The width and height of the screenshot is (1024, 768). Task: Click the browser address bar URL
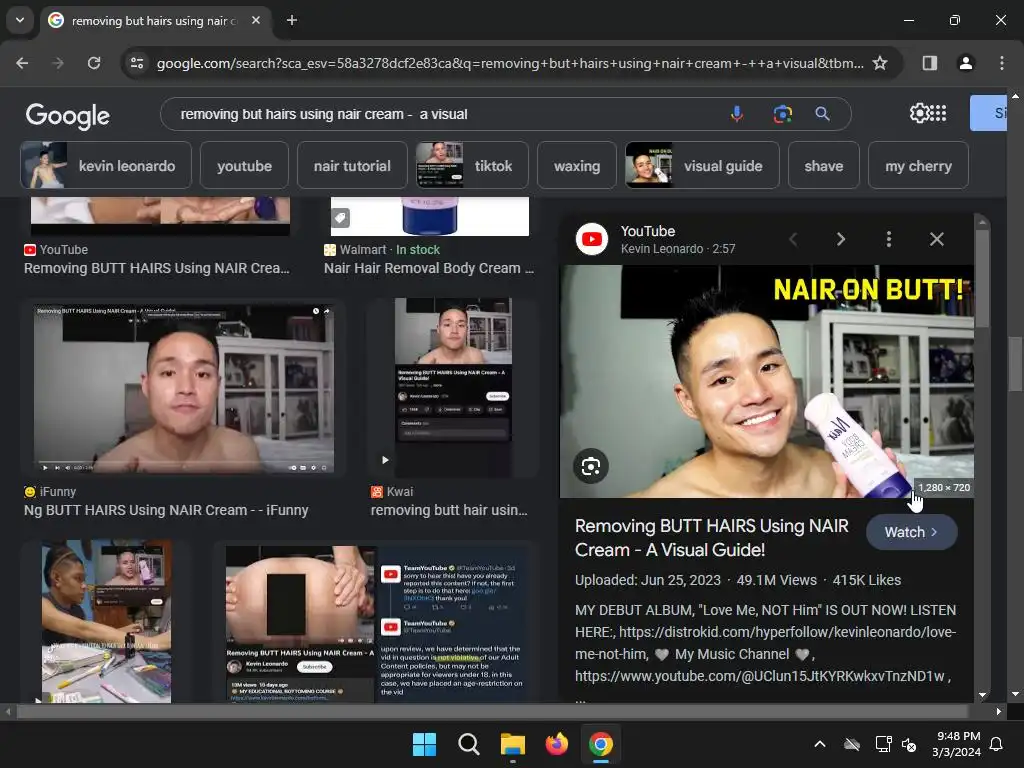pos(510,63)
